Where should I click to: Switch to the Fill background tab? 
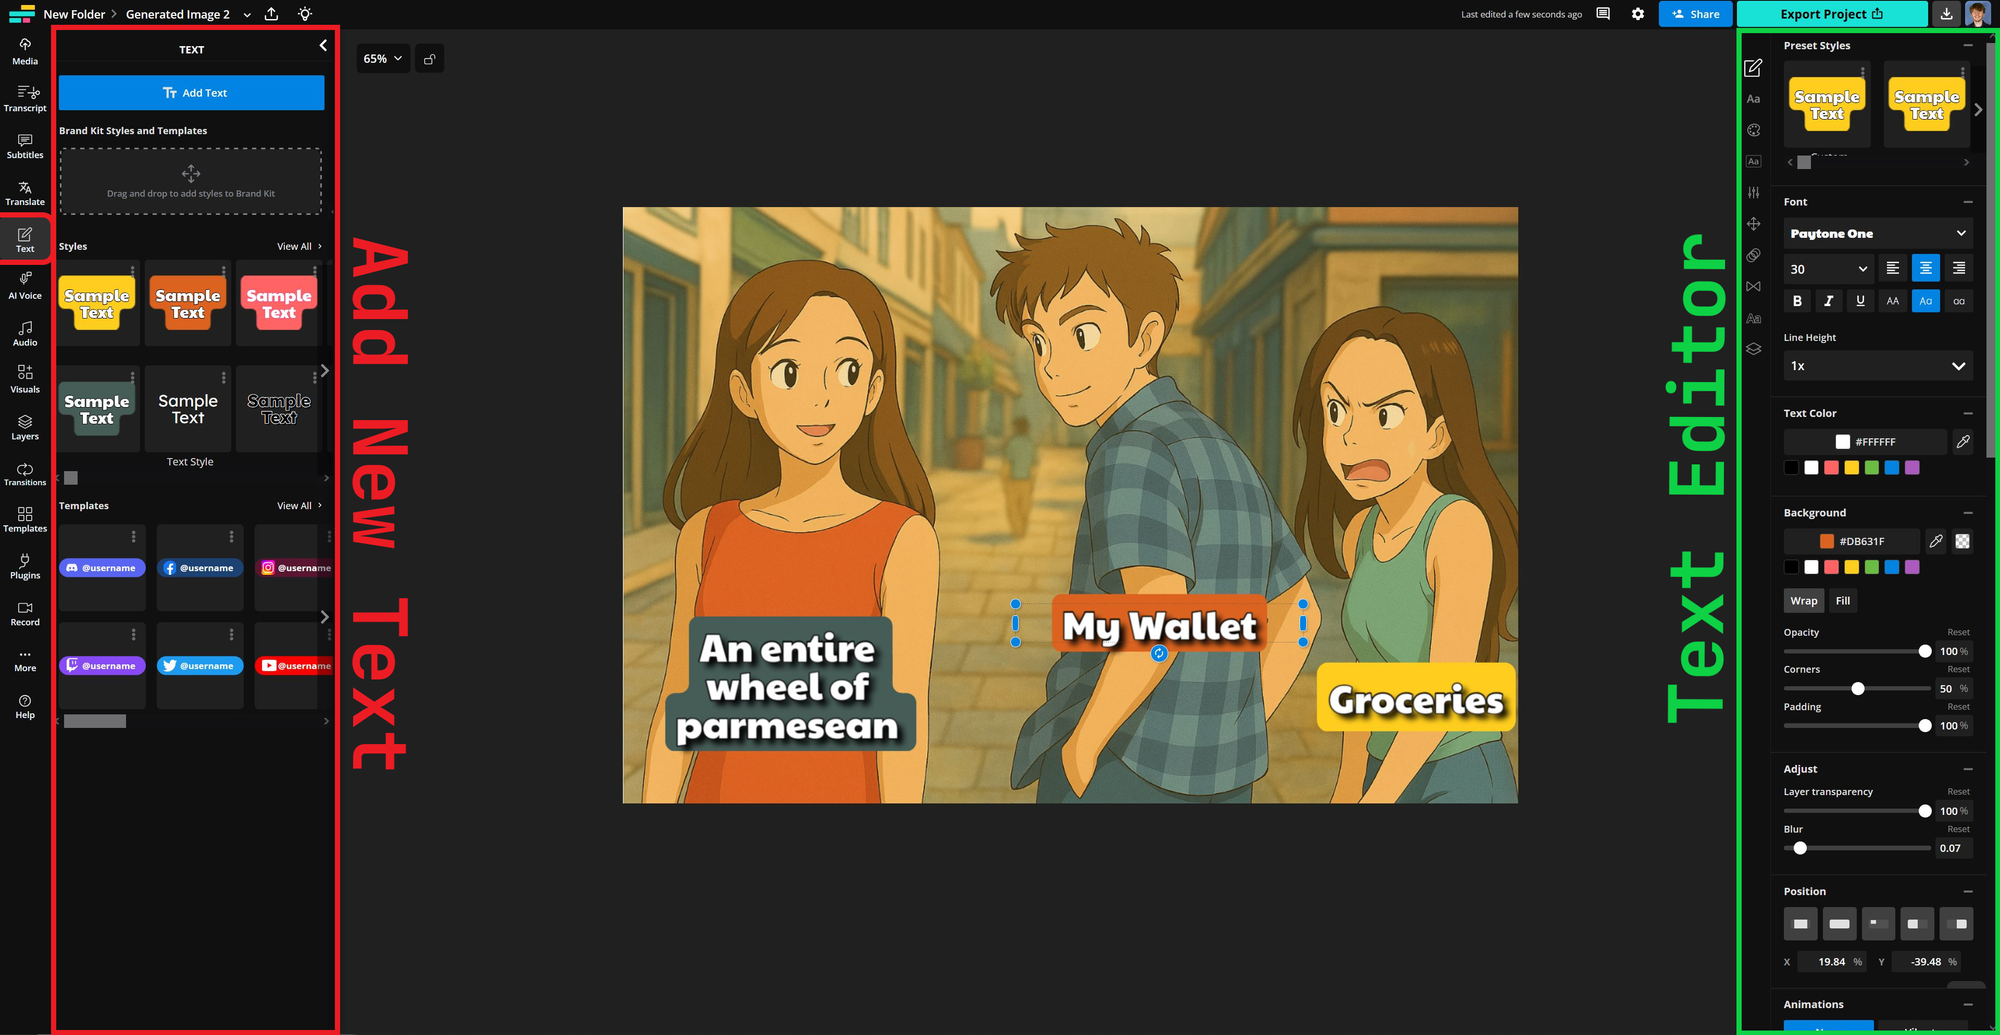(1842, 600)
